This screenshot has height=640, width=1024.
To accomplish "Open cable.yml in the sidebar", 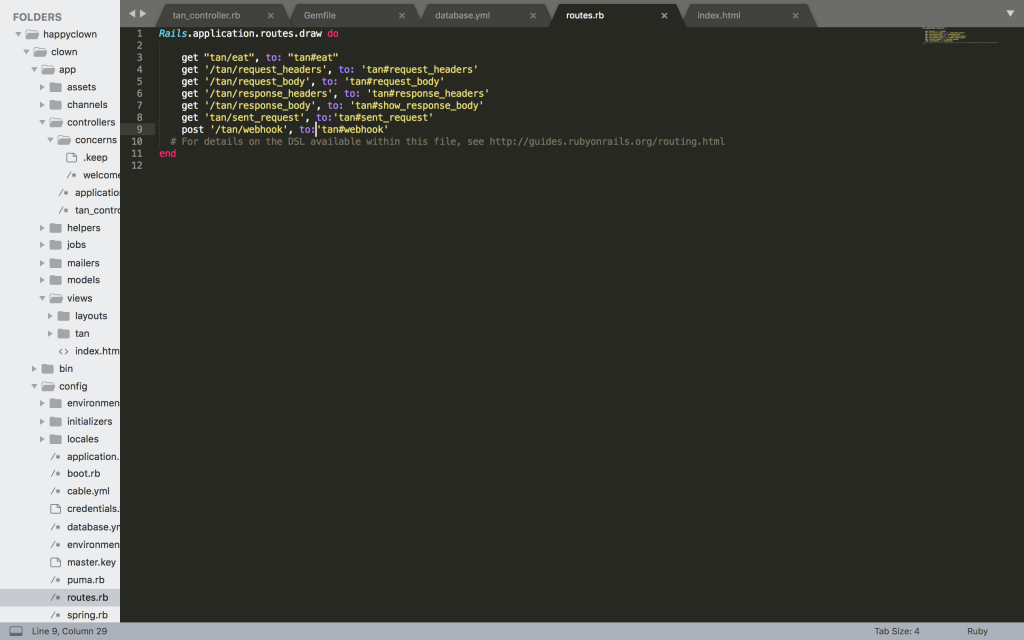I will click(88, 492).
